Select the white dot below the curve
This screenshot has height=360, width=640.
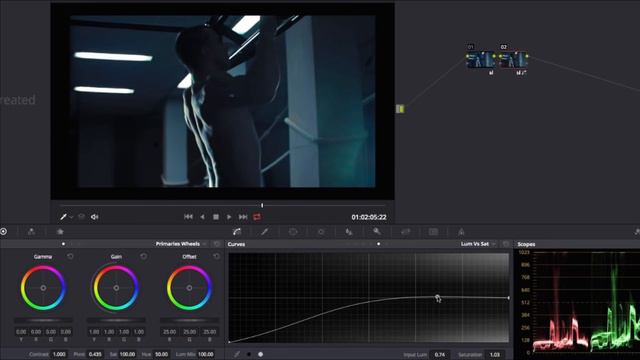pos(260,354)
